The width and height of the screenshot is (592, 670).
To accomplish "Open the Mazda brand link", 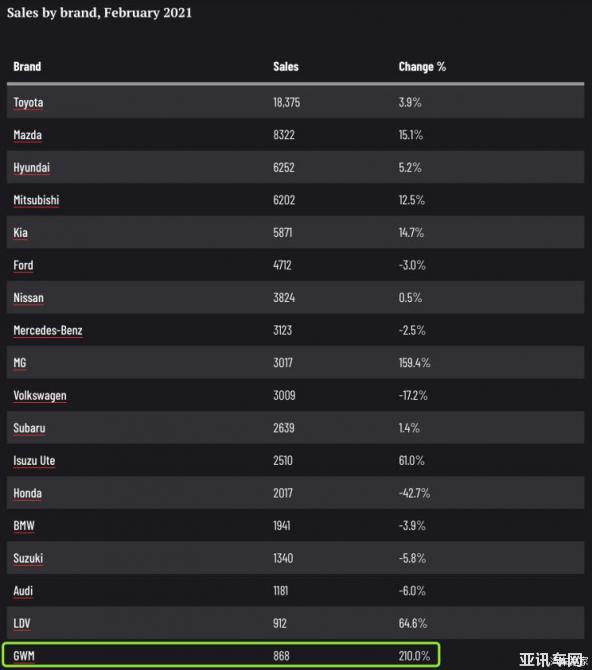I will click(28, 135).
